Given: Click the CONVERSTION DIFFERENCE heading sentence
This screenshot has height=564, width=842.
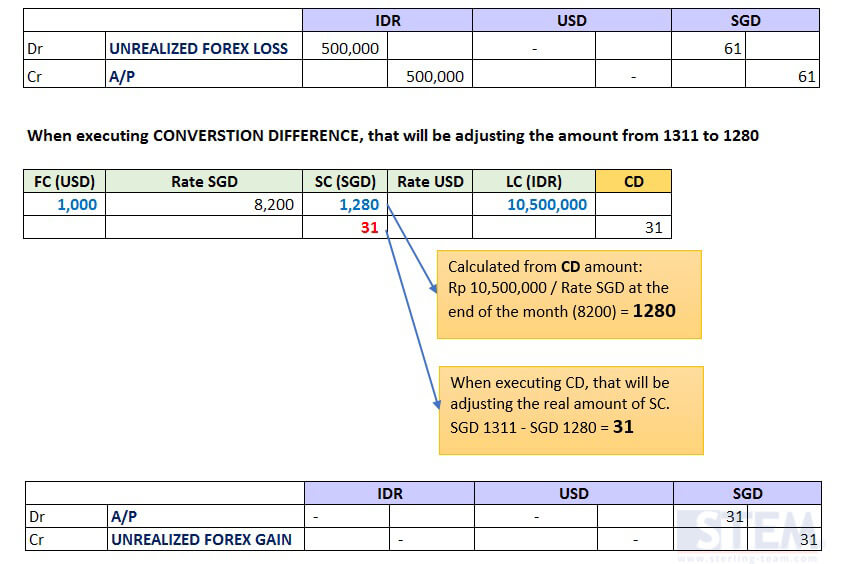Looking at the screenshot, I should point(393,135).
